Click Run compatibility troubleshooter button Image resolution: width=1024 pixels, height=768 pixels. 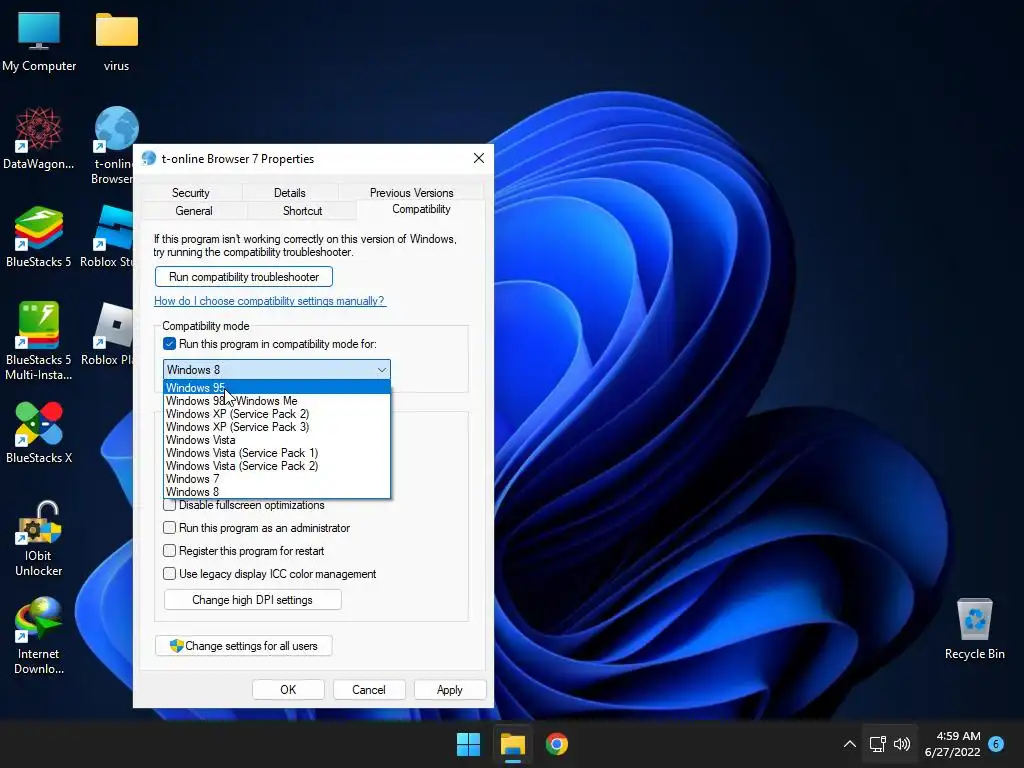coord(244,276)
